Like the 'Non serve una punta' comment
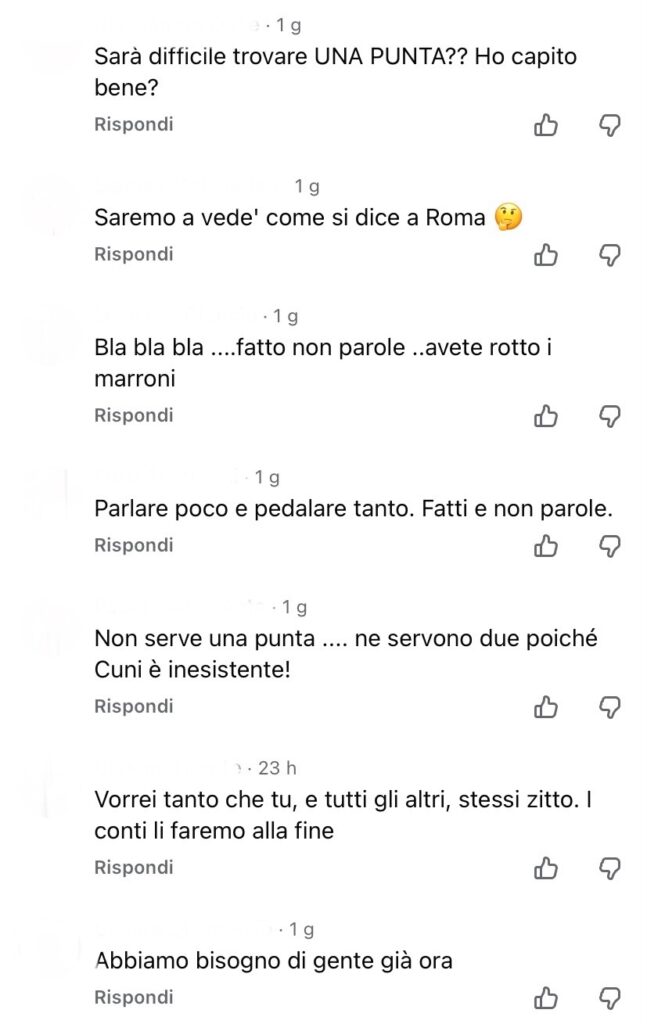 (x=546, y=707)
